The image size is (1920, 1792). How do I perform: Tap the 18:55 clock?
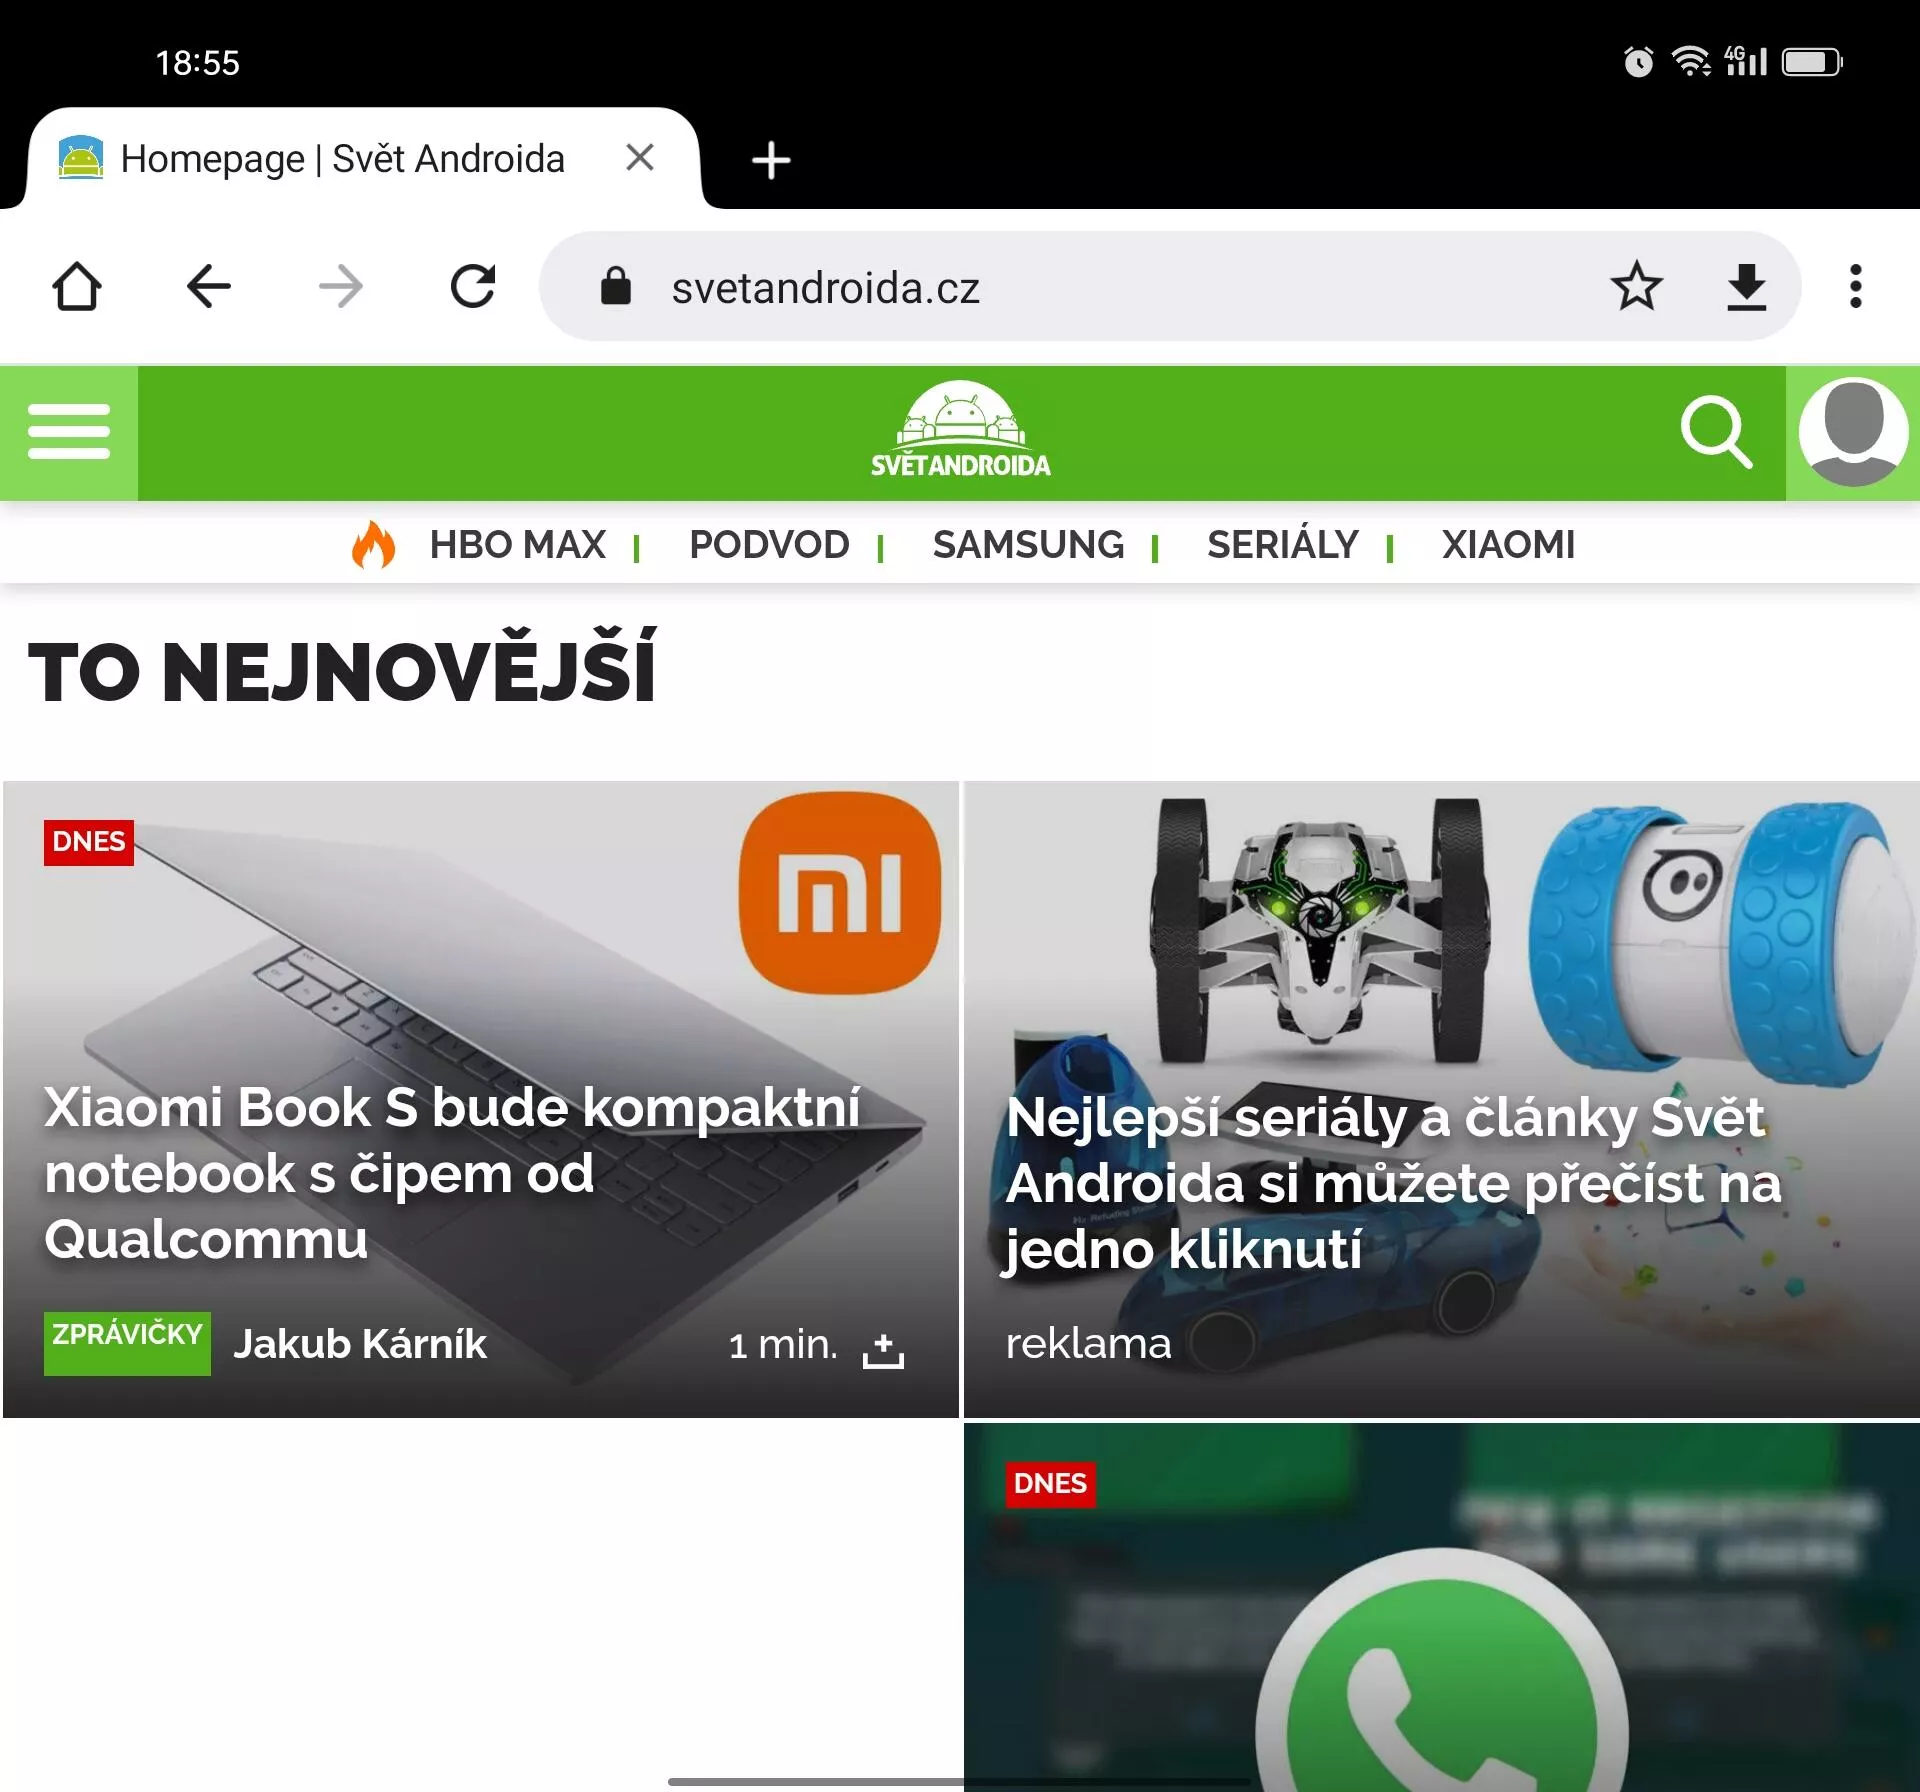(198, 63)
